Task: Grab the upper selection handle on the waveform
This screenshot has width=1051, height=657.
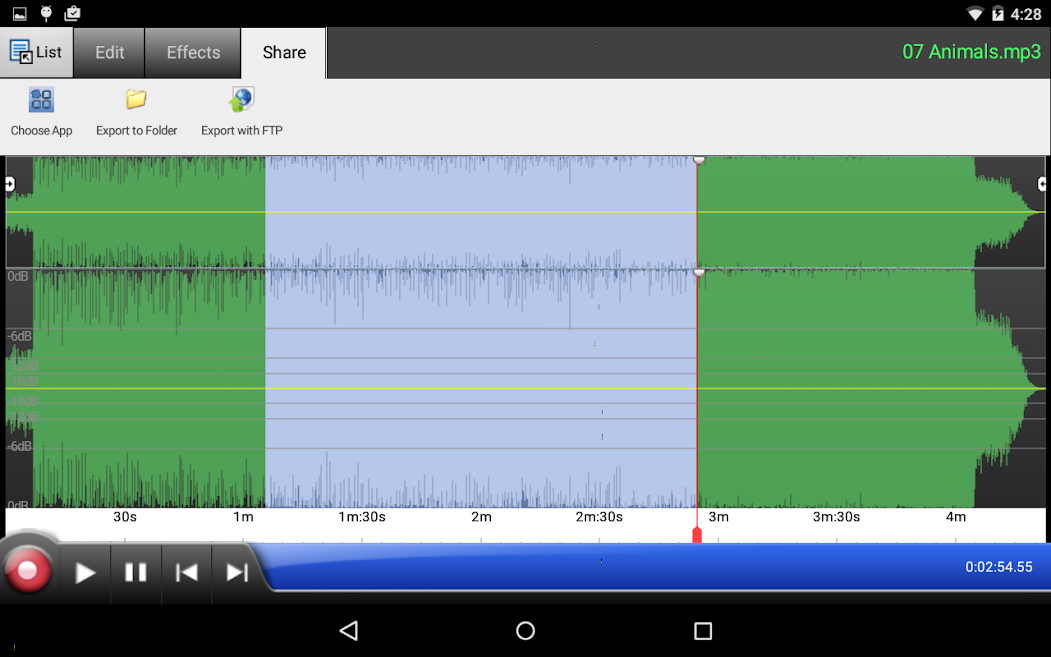Action: click(698, 159)
